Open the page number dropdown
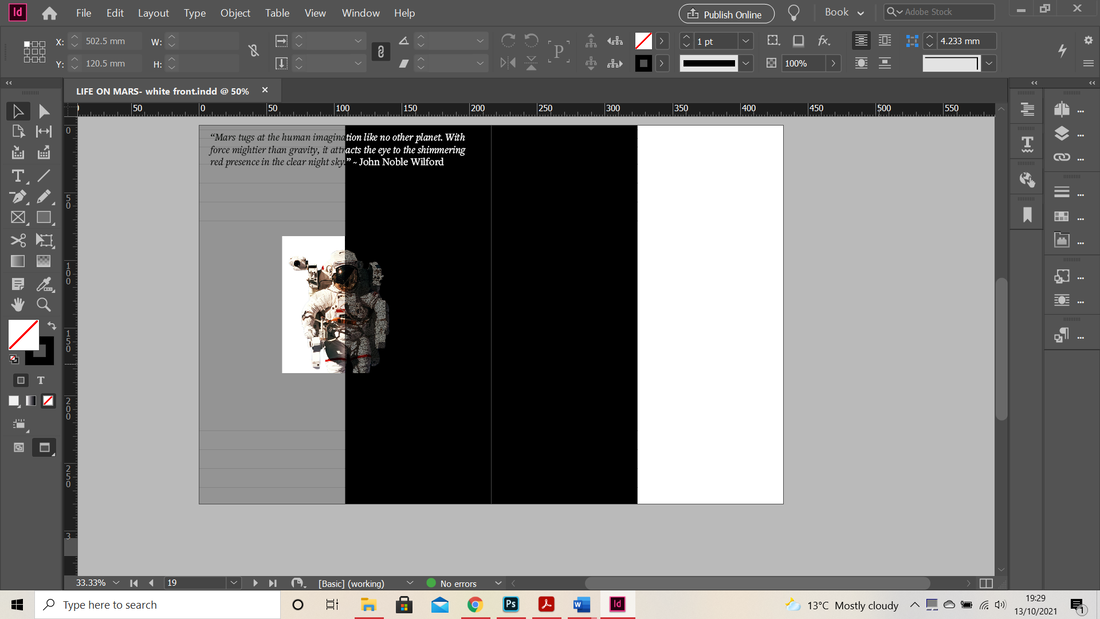1100x619 pixels. pos(233,583)
